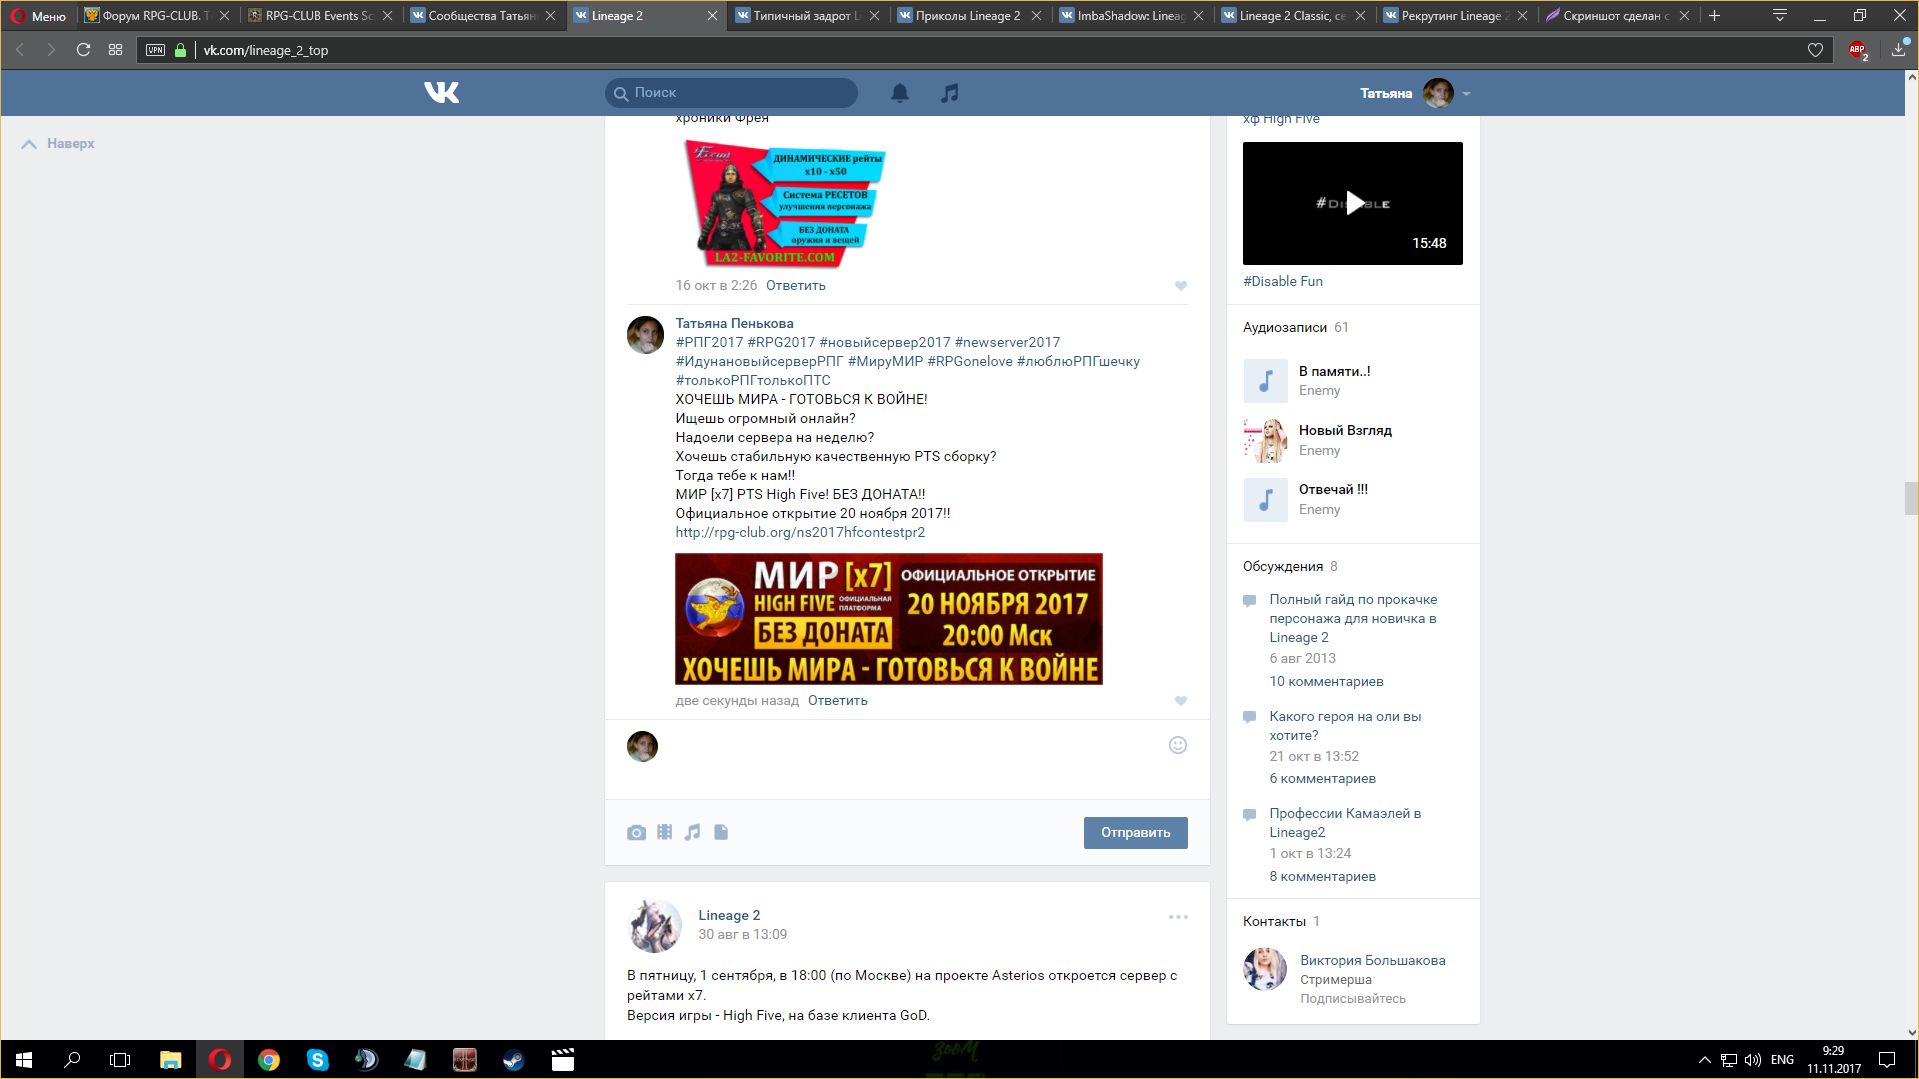Attach a document to the comment

[721, 832]
